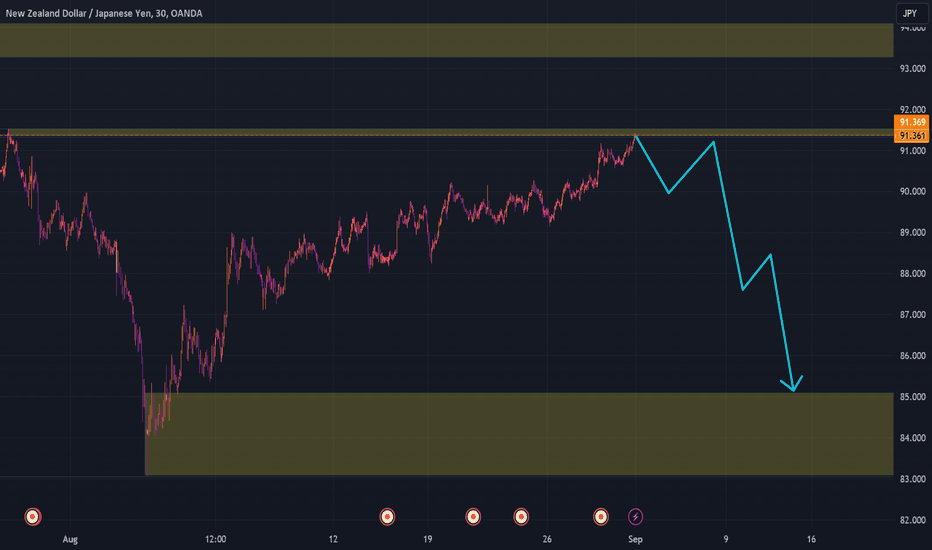Click the 83.000 price axis label
Viewport: 932px width, 550px height.
tap(912, 479)
